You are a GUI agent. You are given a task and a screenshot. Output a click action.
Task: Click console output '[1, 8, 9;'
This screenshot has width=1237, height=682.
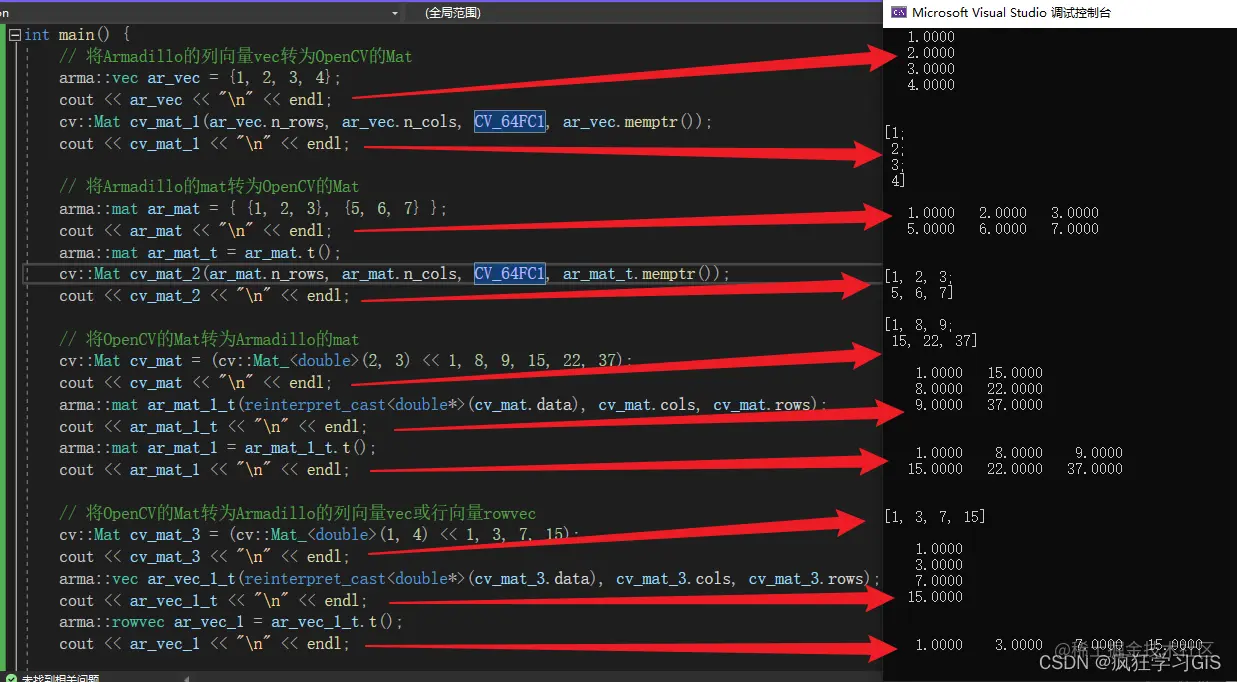(x=918, y=325)
